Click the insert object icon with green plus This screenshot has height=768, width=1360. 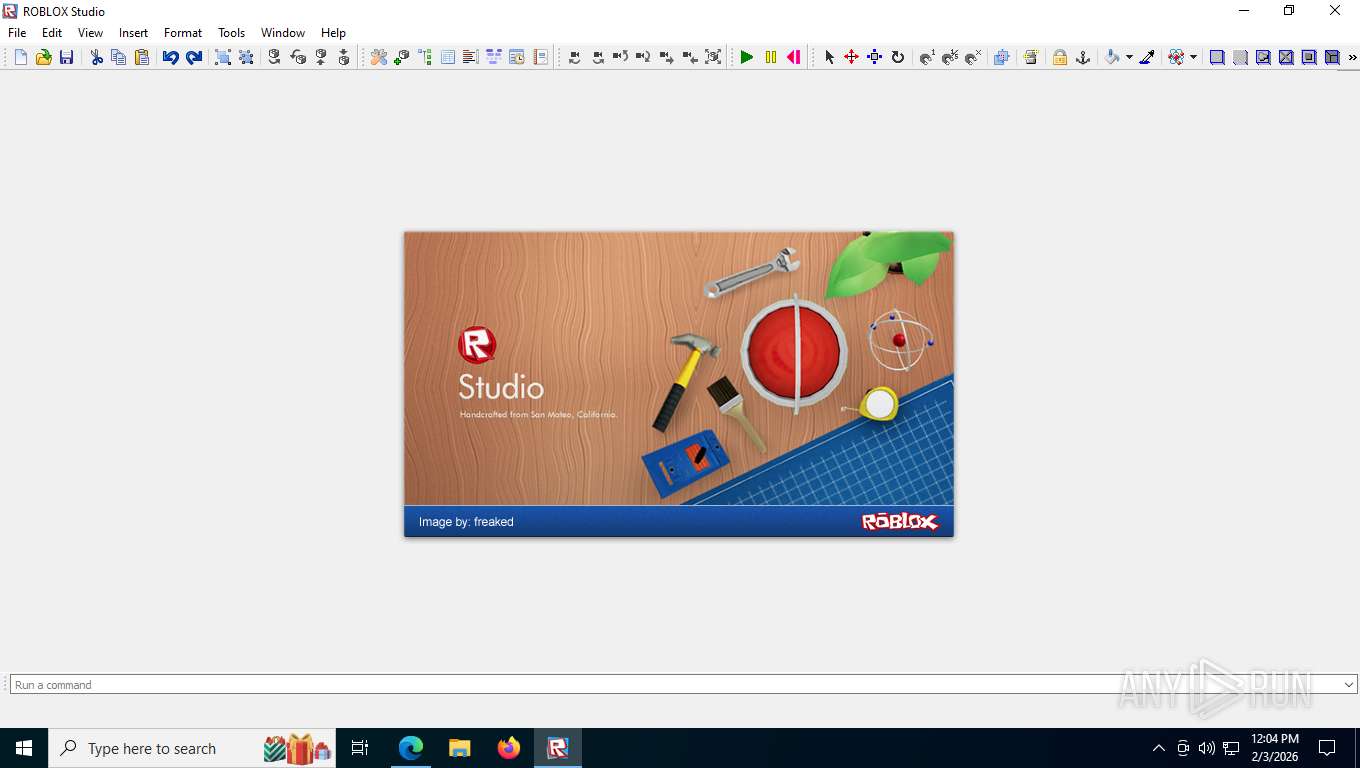401,57
